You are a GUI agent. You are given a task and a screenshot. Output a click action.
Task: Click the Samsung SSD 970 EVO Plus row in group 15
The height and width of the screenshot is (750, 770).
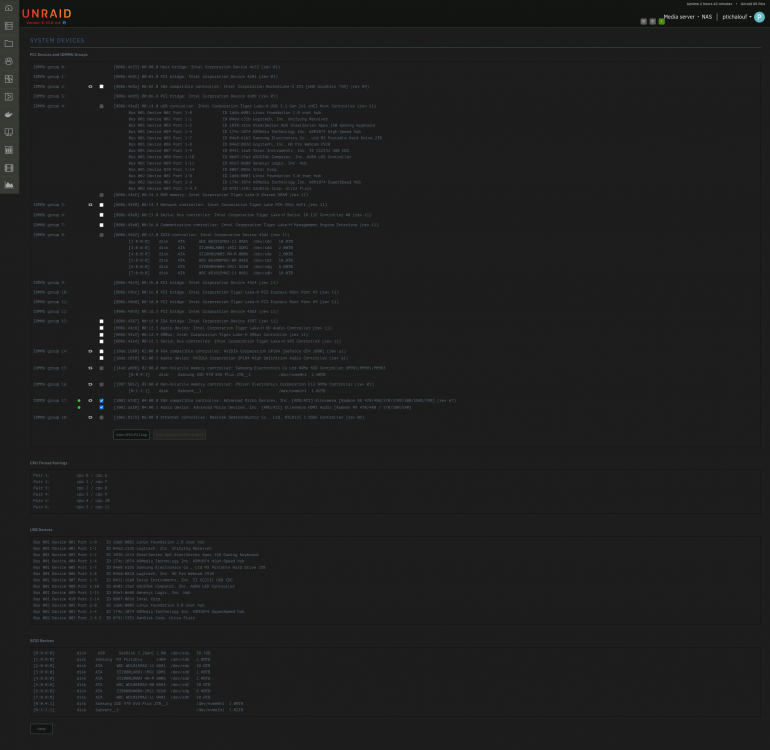click(227, 375)
